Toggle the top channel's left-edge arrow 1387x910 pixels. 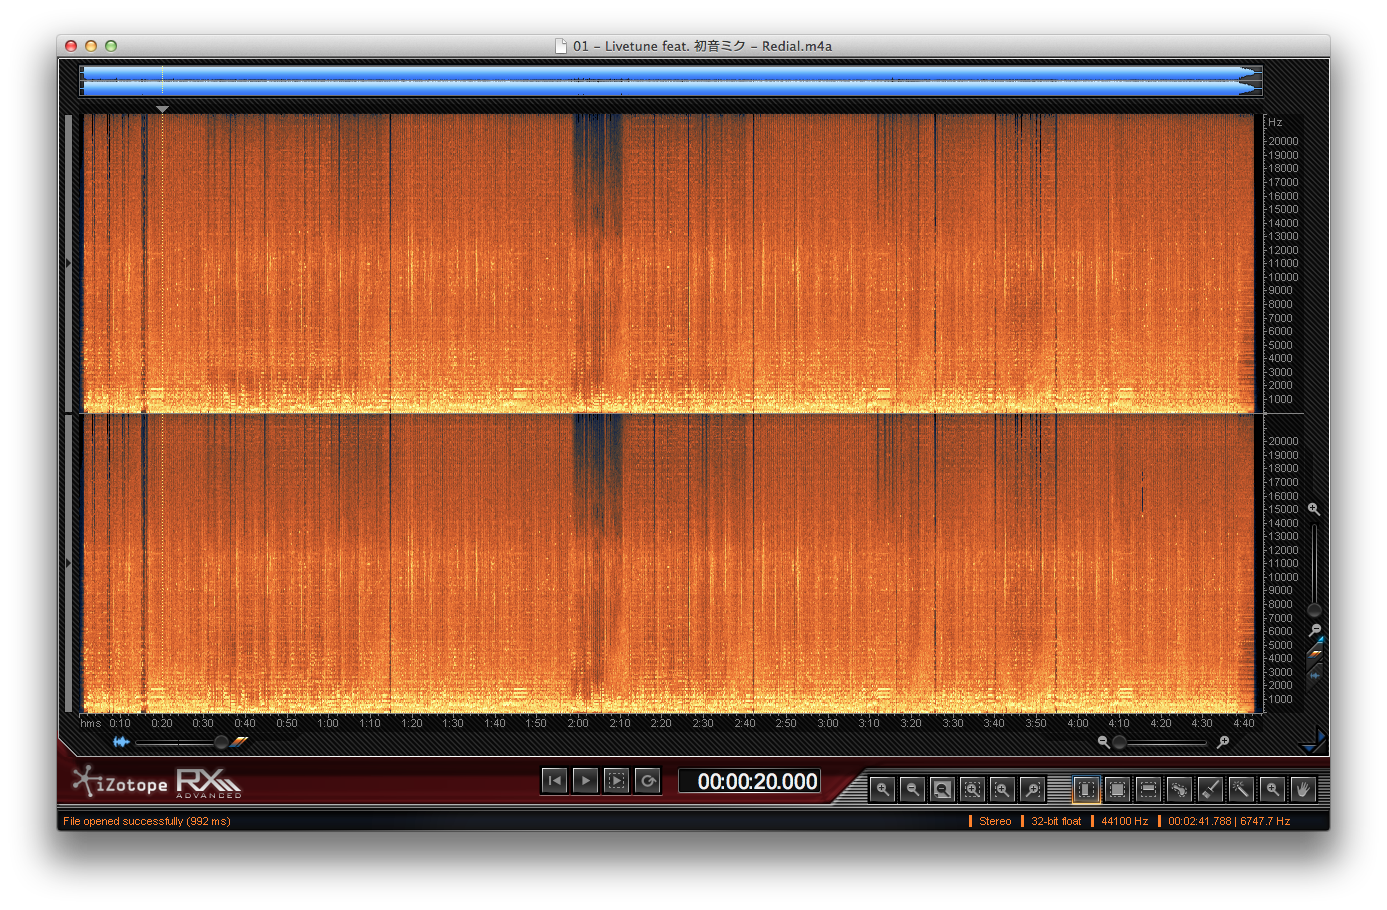click(69, 263)
